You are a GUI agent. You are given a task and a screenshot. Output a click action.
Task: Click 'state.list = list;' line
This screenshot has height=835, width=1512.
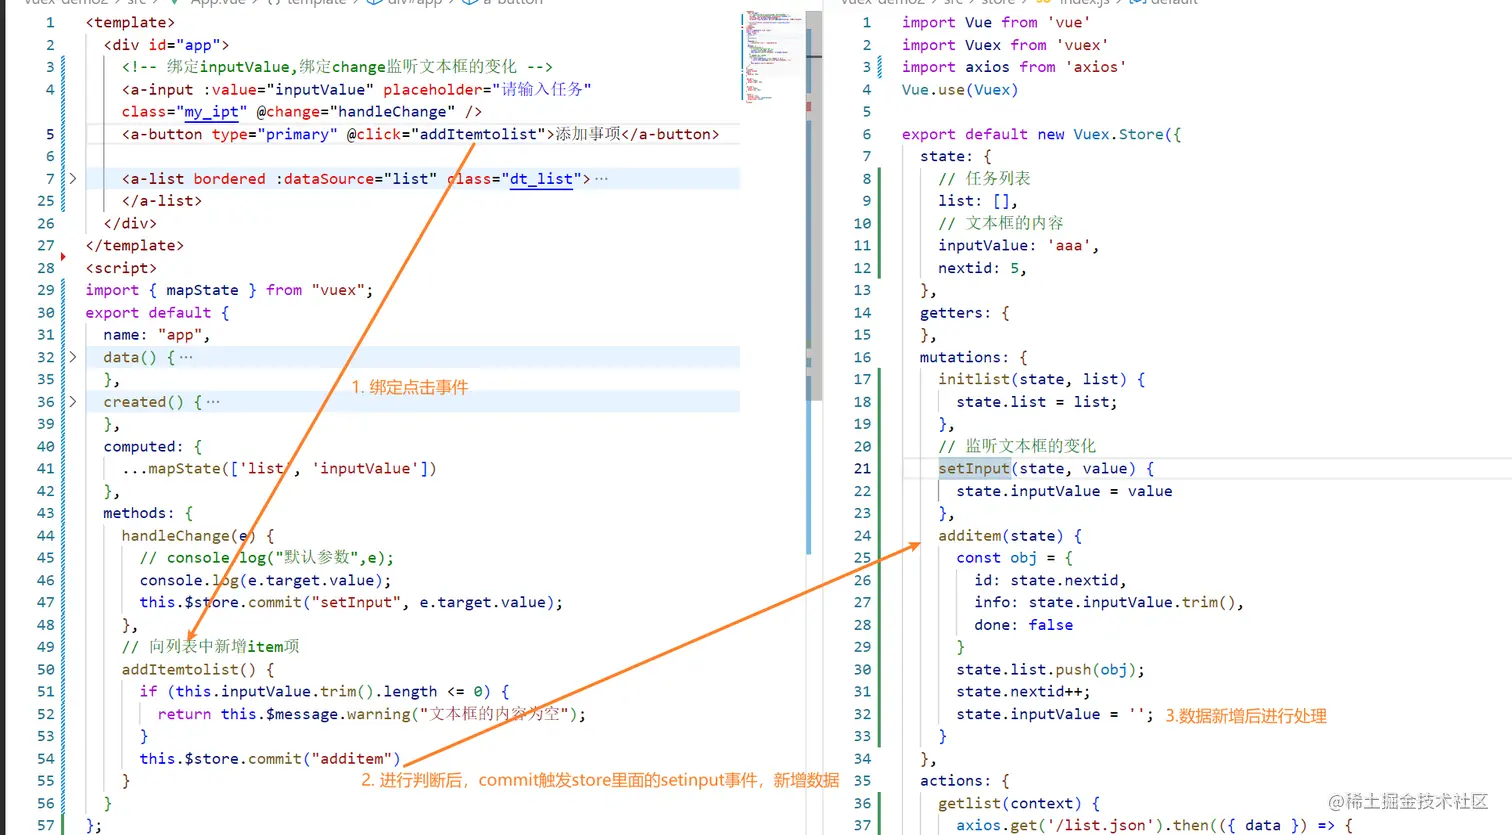pos(1037,402)
